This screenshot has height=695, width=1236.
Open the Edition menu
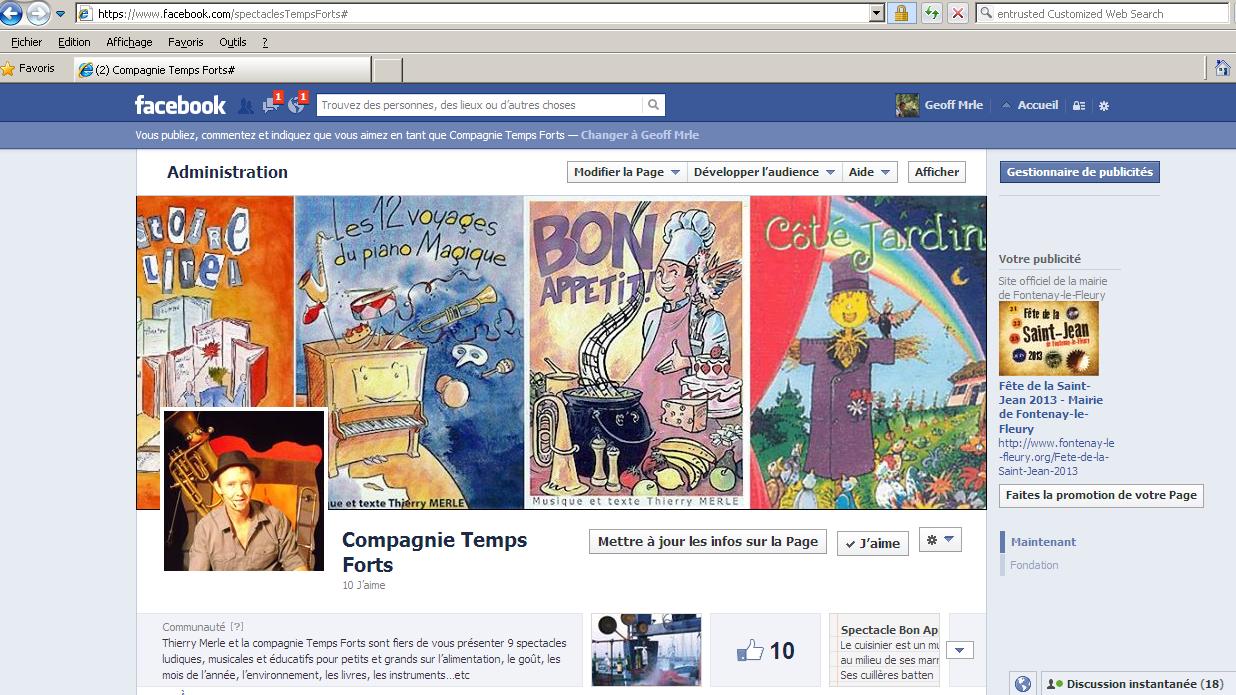point(74,42)
